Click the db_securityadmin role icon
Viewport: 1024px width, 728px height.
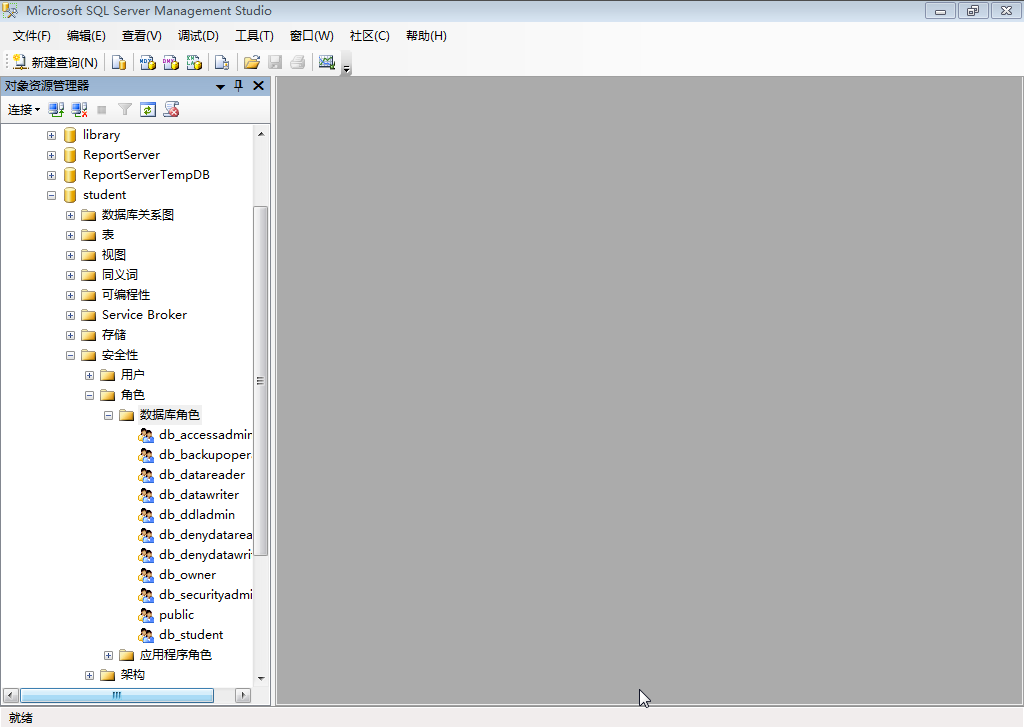(146, 595)
